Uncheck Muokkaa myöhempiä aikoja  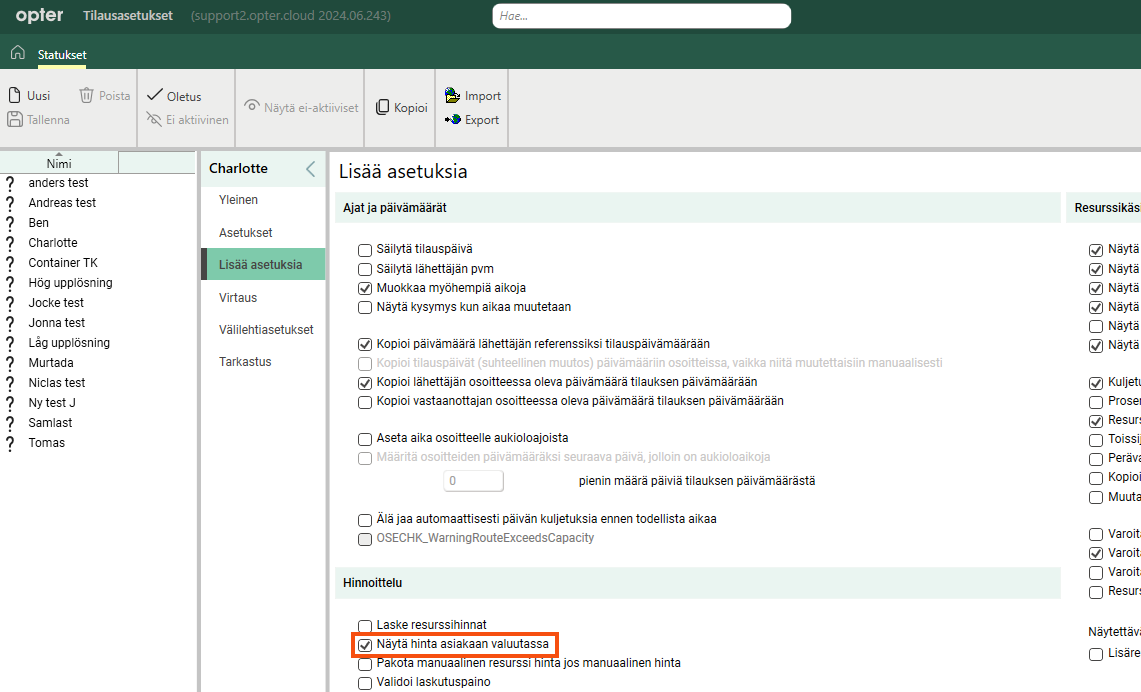(x=365, y=288)
